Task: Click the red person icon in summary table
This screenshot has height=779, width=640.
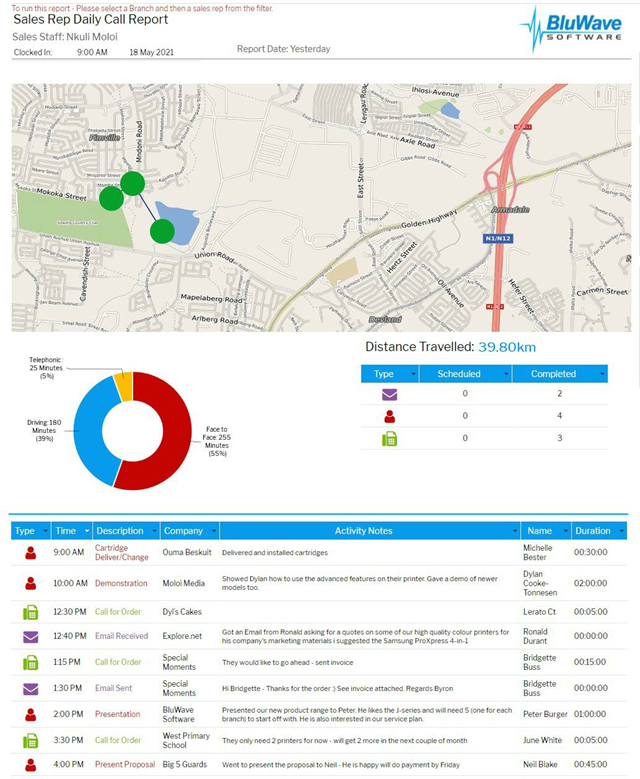Action: [x=390, y=416]
